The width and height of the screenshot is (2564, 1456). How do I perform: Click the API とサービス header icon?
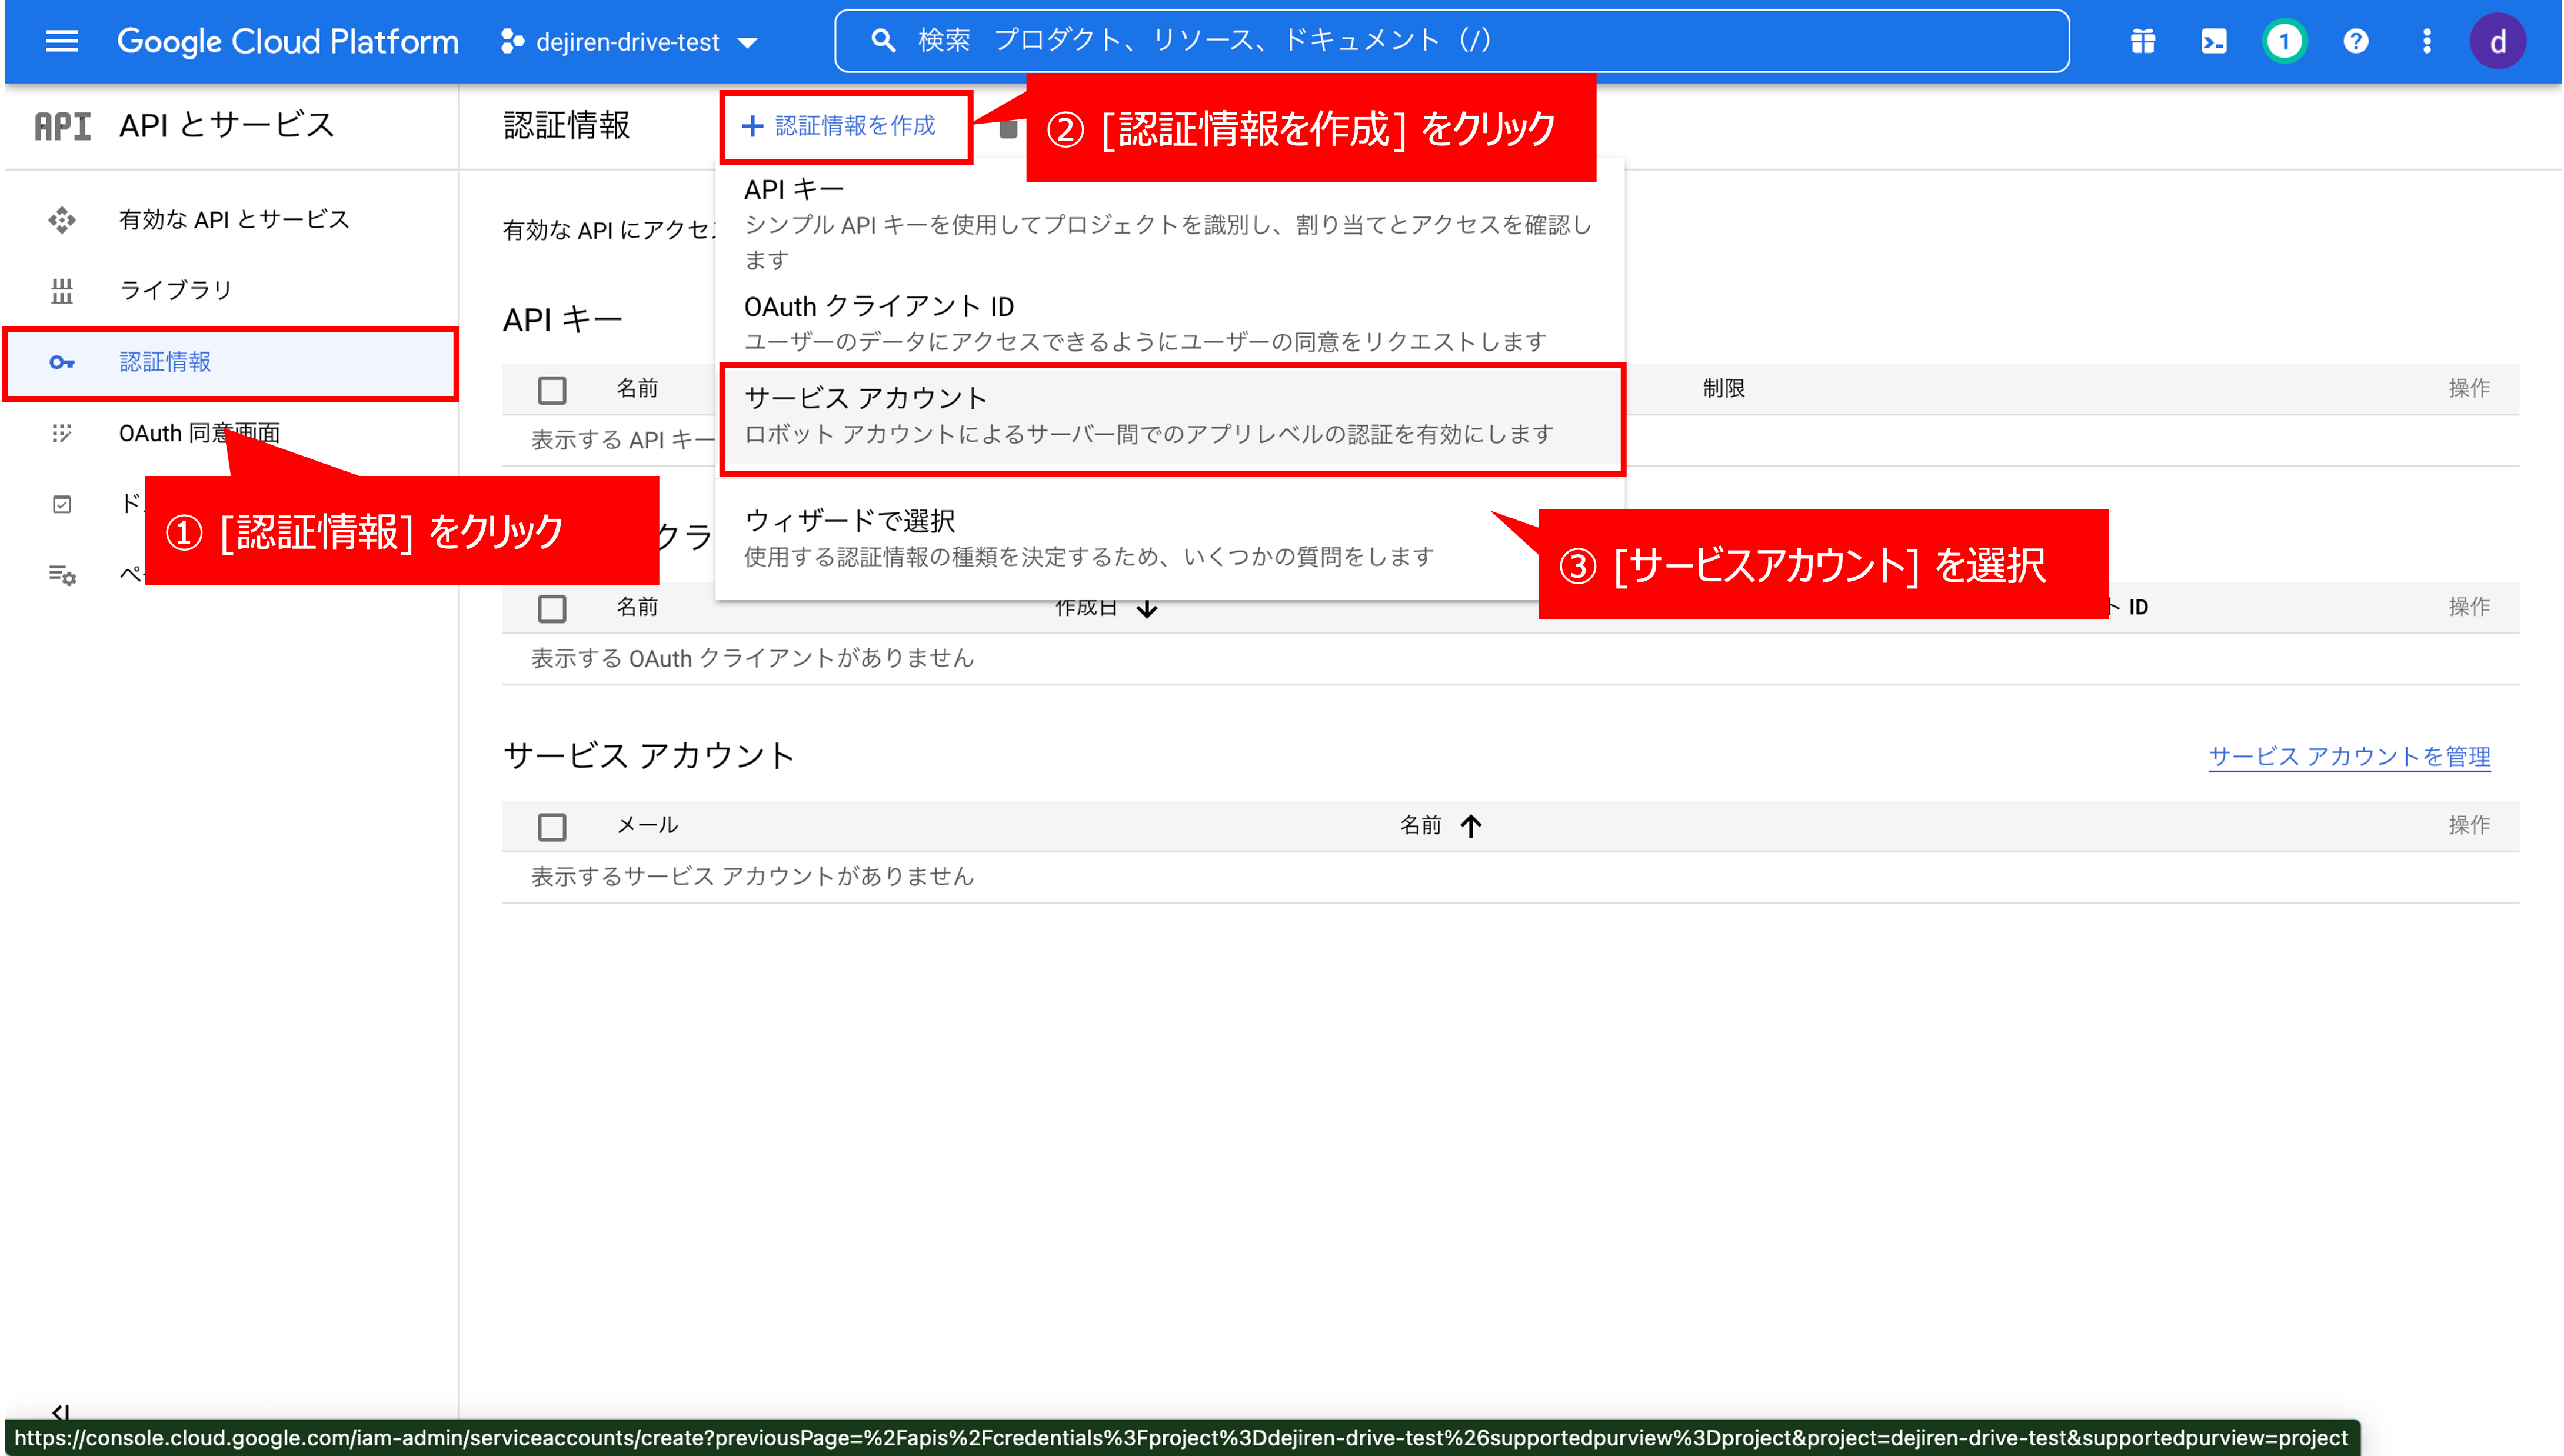click(x=63, y=126)
